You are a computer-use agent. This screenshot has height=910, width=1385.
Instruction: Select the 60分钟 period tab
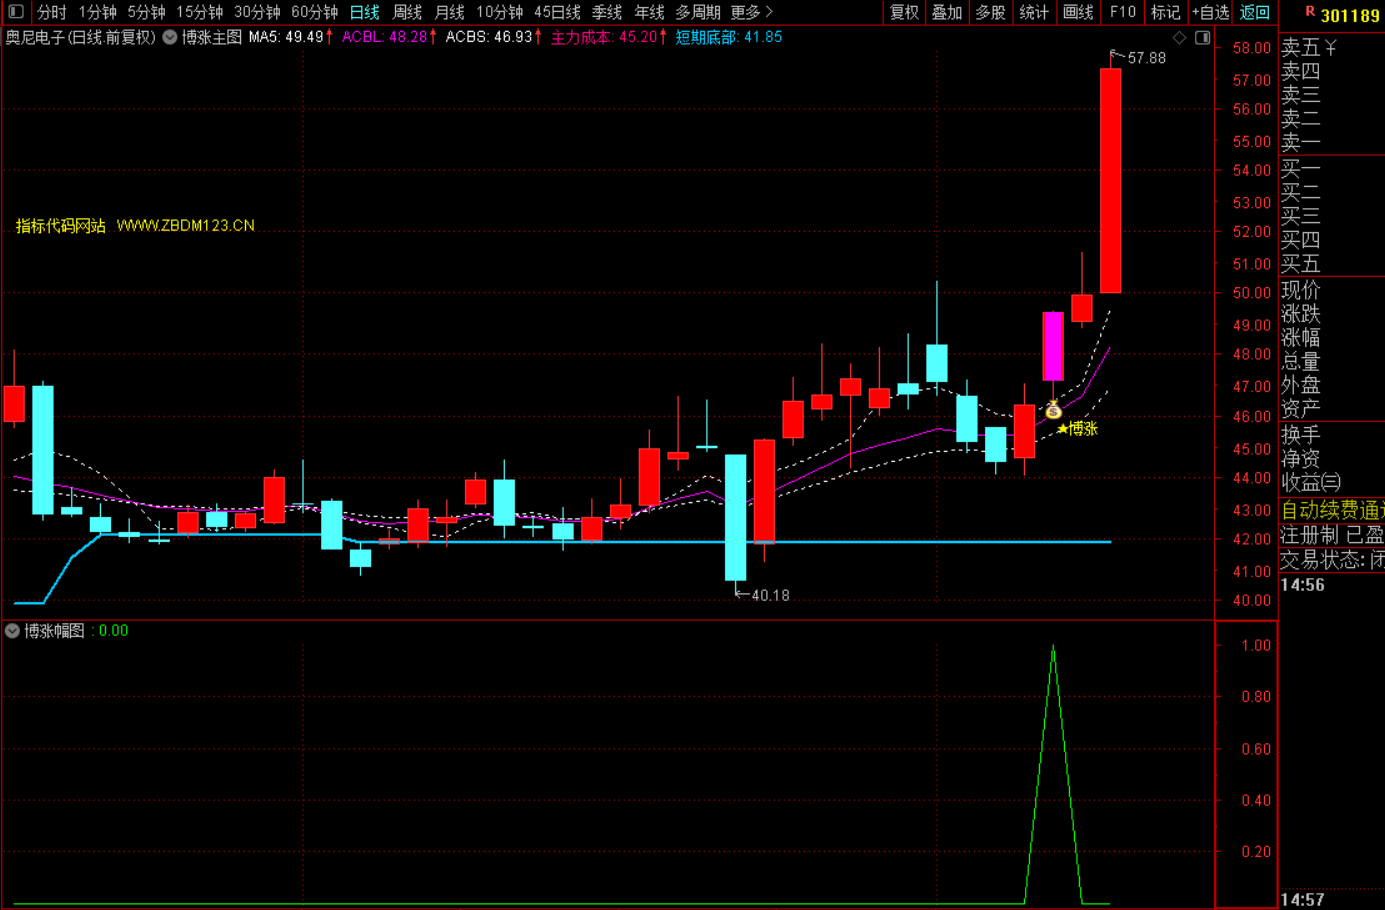pos(314,12)
